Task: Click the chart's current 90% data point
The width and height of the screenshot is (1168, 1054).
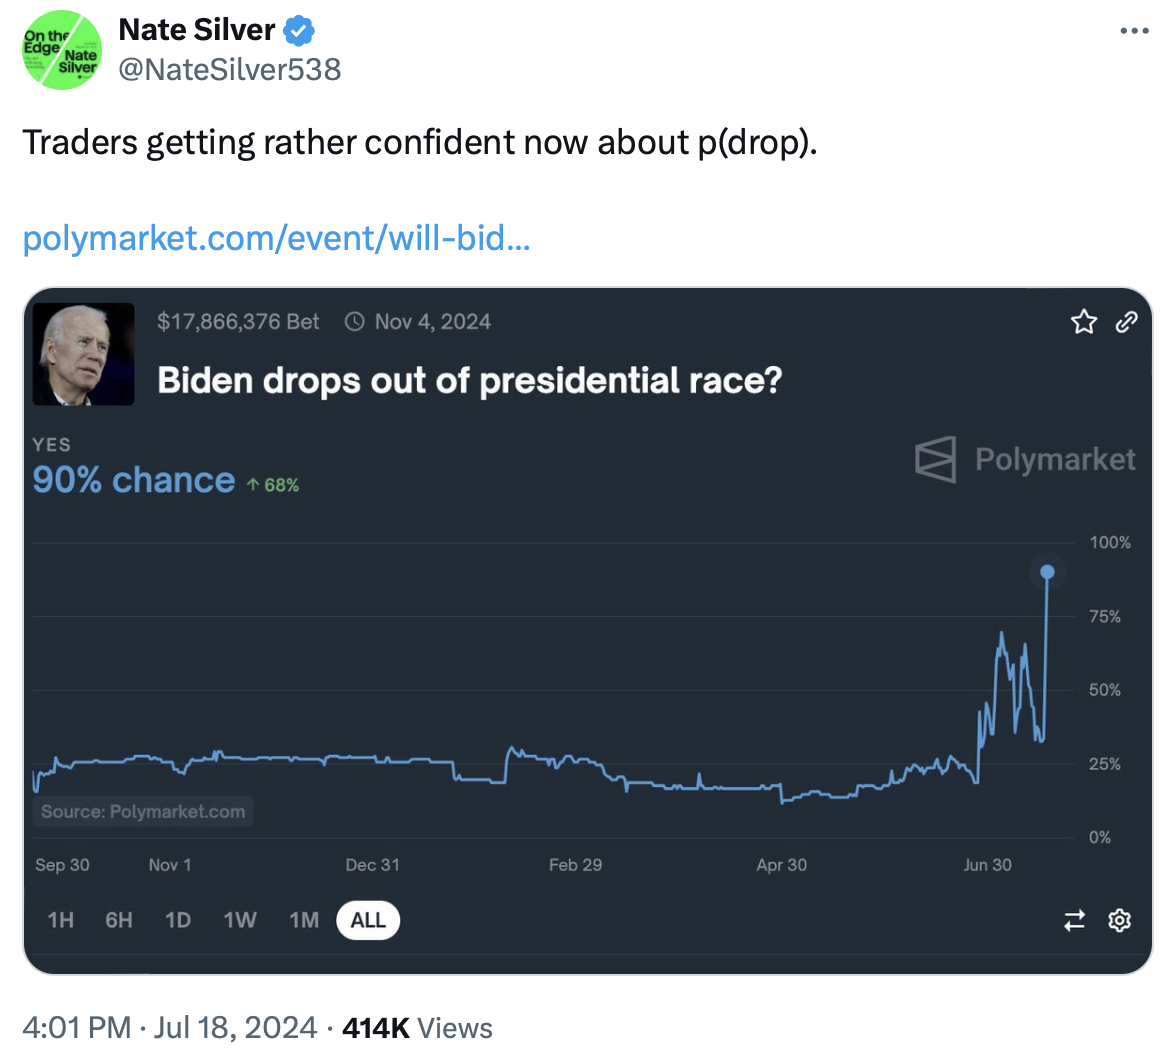Action: pyautogui.click(x=1047, y=572)
